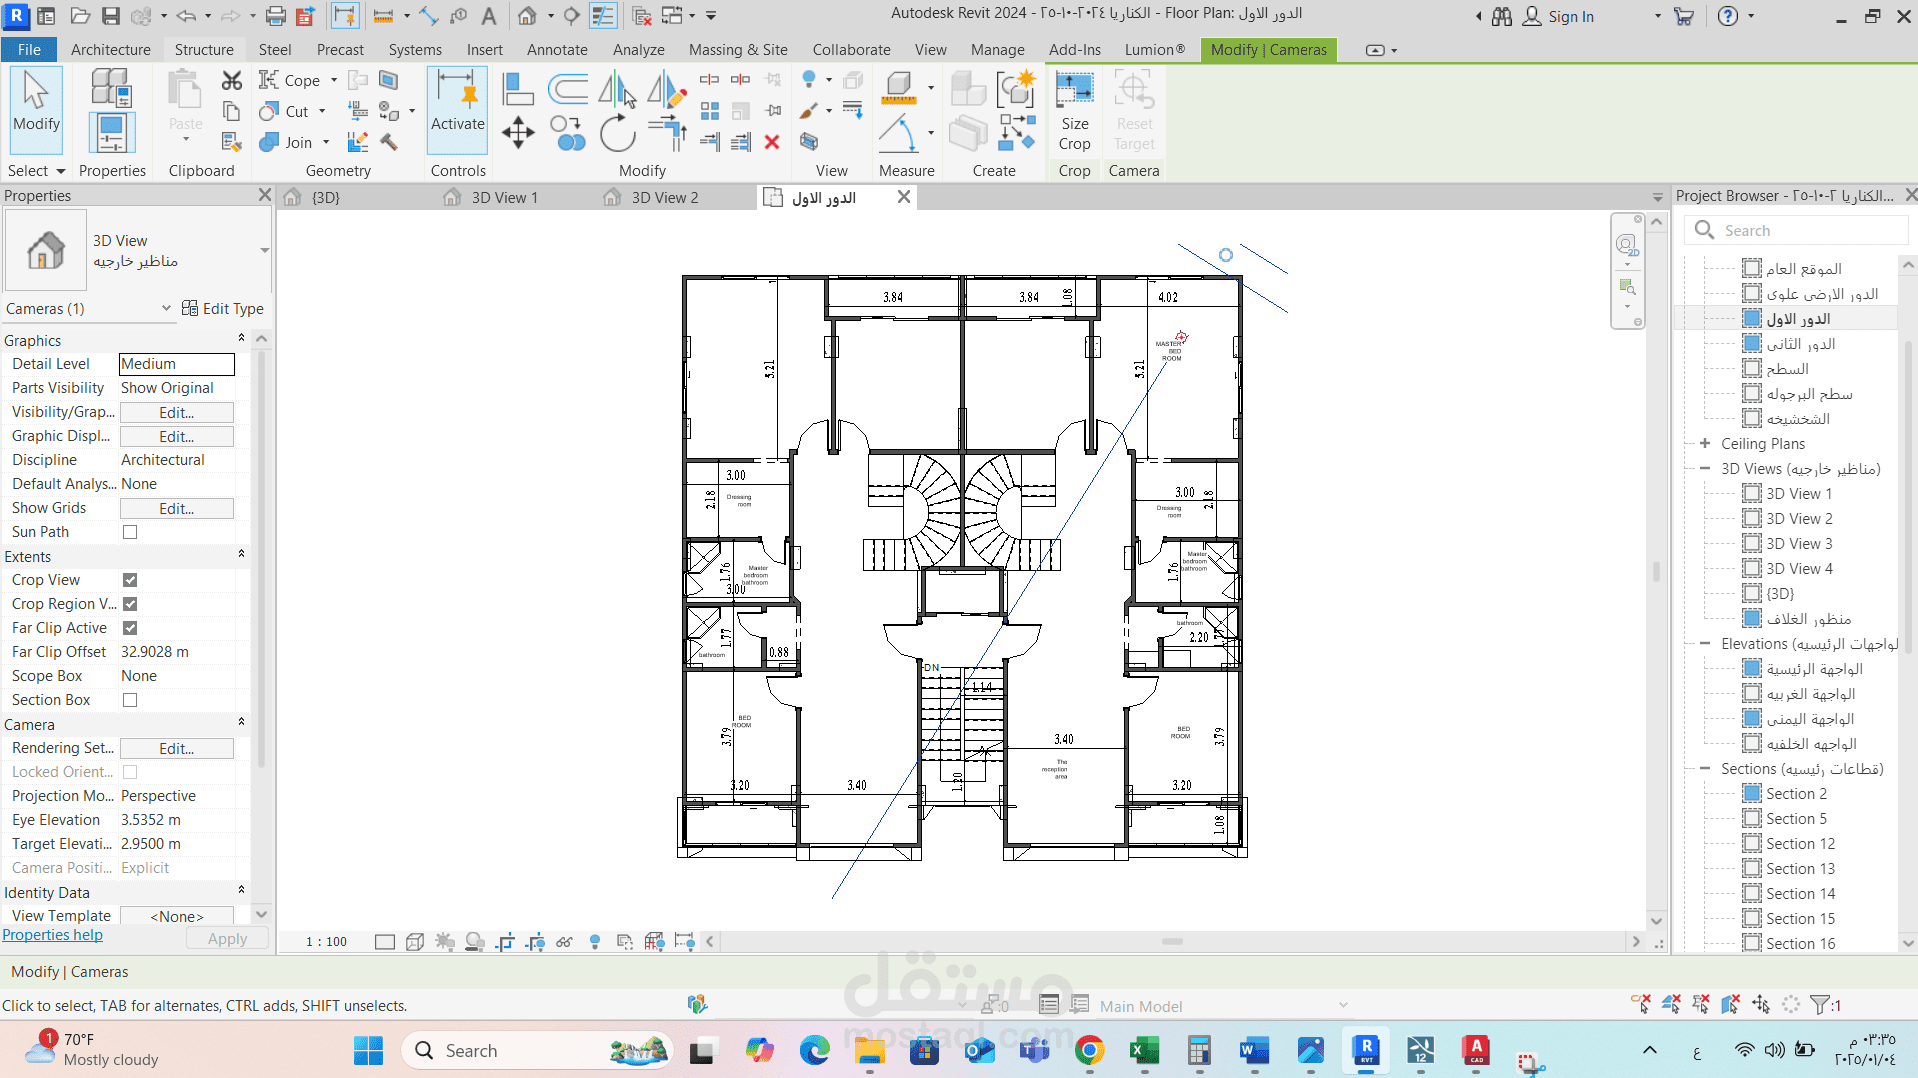Click the Copy tool in Modify panel
The width and height of the screenshot is (1918, 1078).
click(x=570, y=132)
